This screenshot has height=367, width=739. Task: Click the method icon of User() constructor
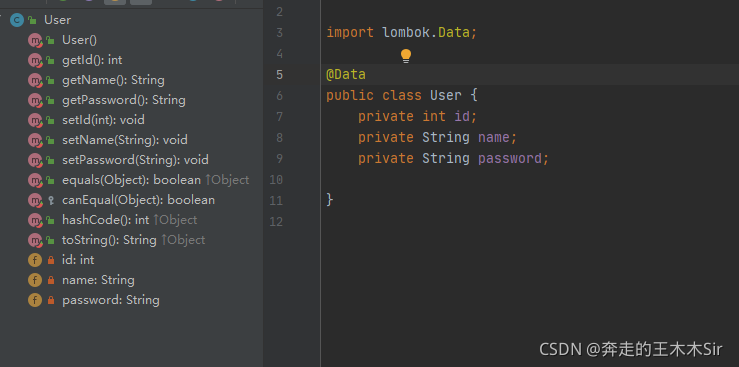pos(35,40)
